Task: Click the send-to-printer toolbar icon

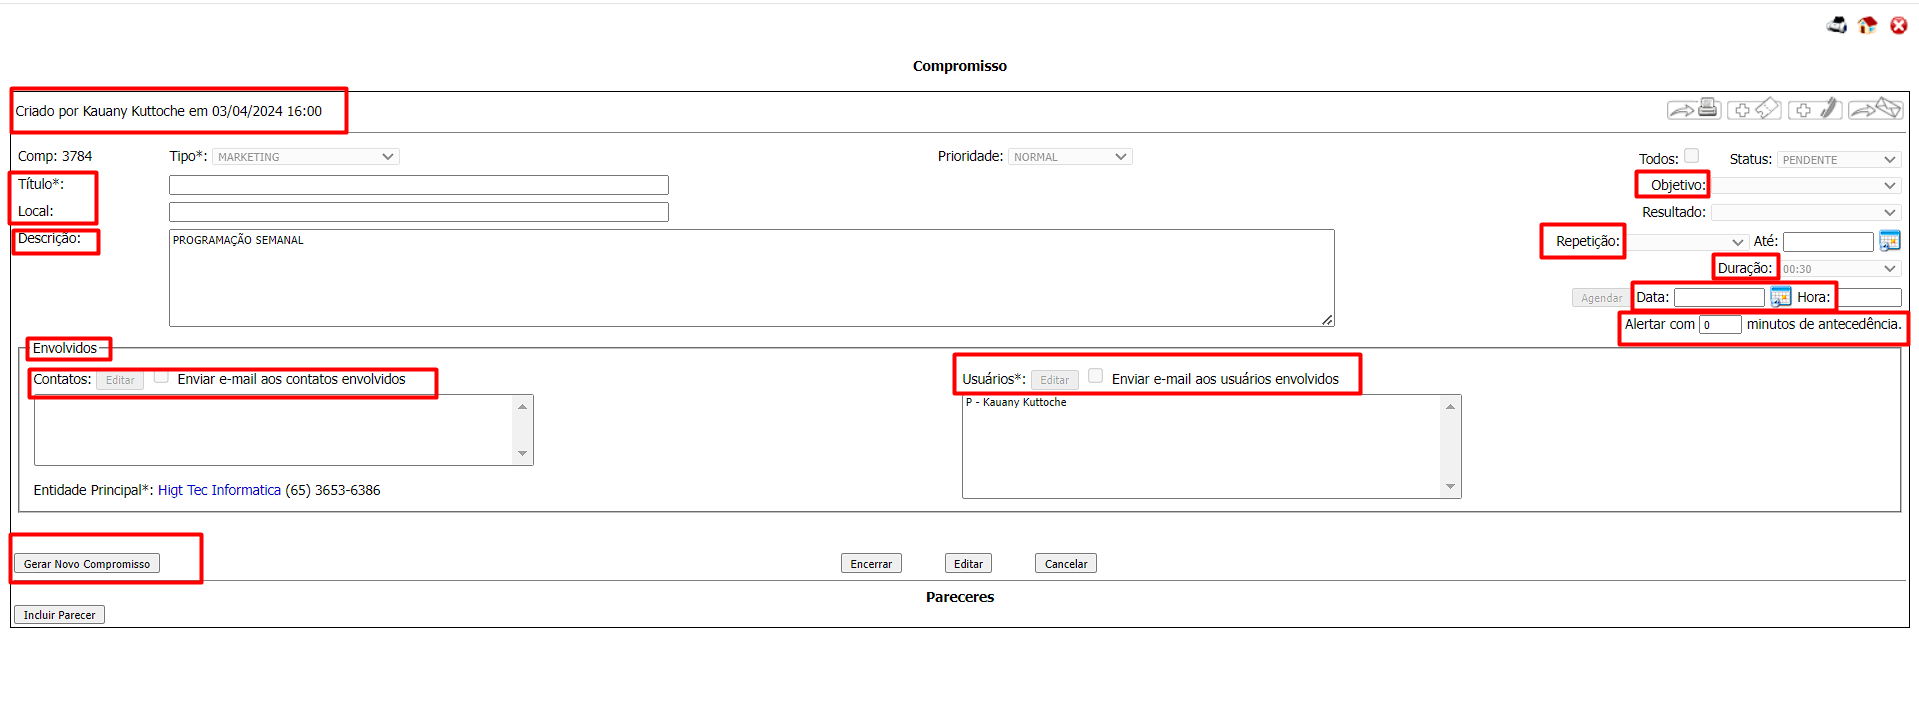Action: tap(1694, 109)
